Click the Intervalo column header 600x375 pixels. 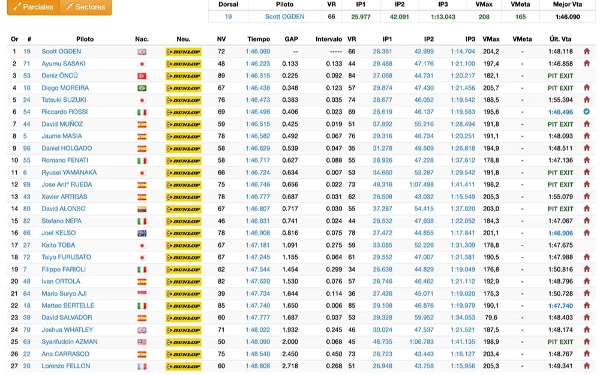click(329, 39)
